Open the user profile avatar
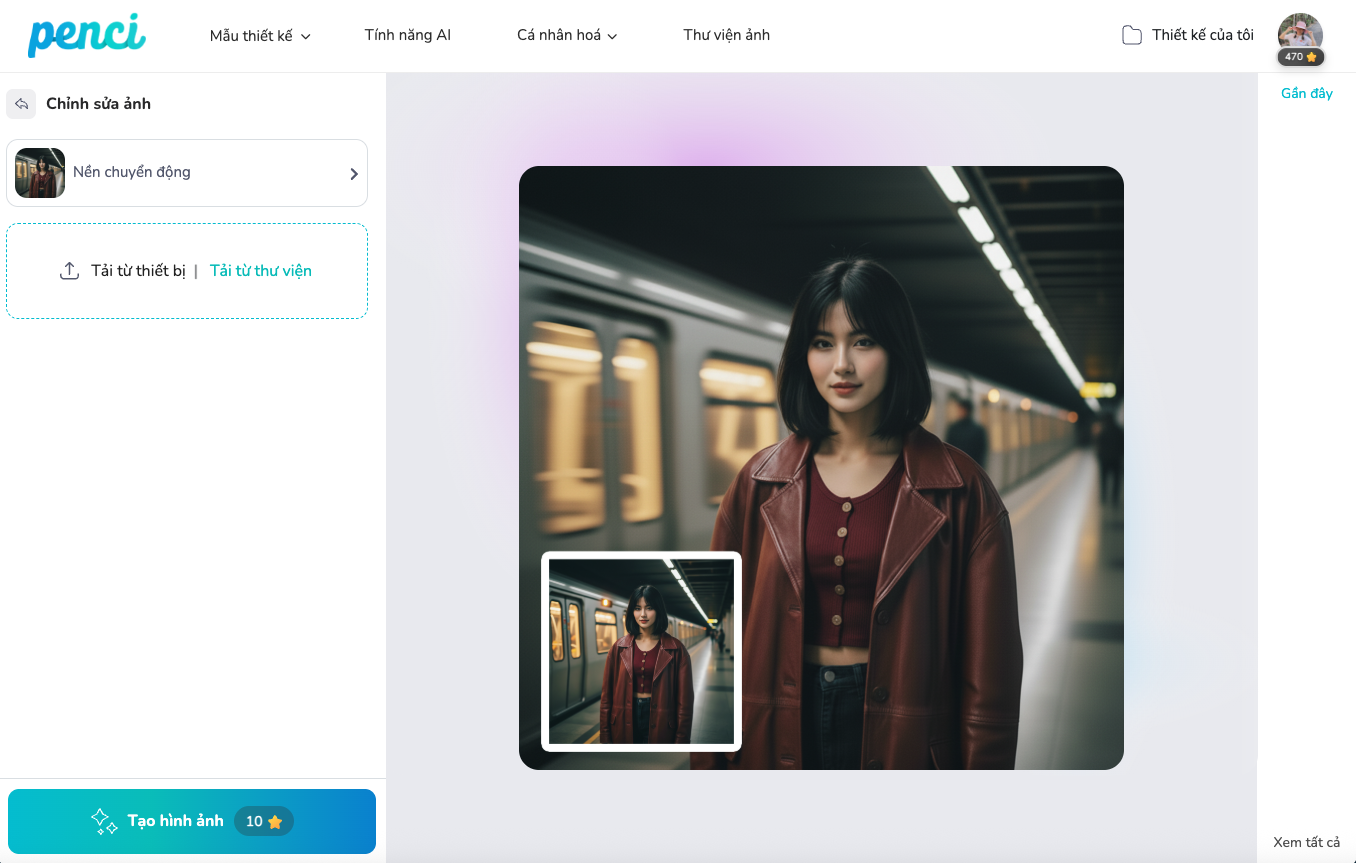 coord(1300,32)
